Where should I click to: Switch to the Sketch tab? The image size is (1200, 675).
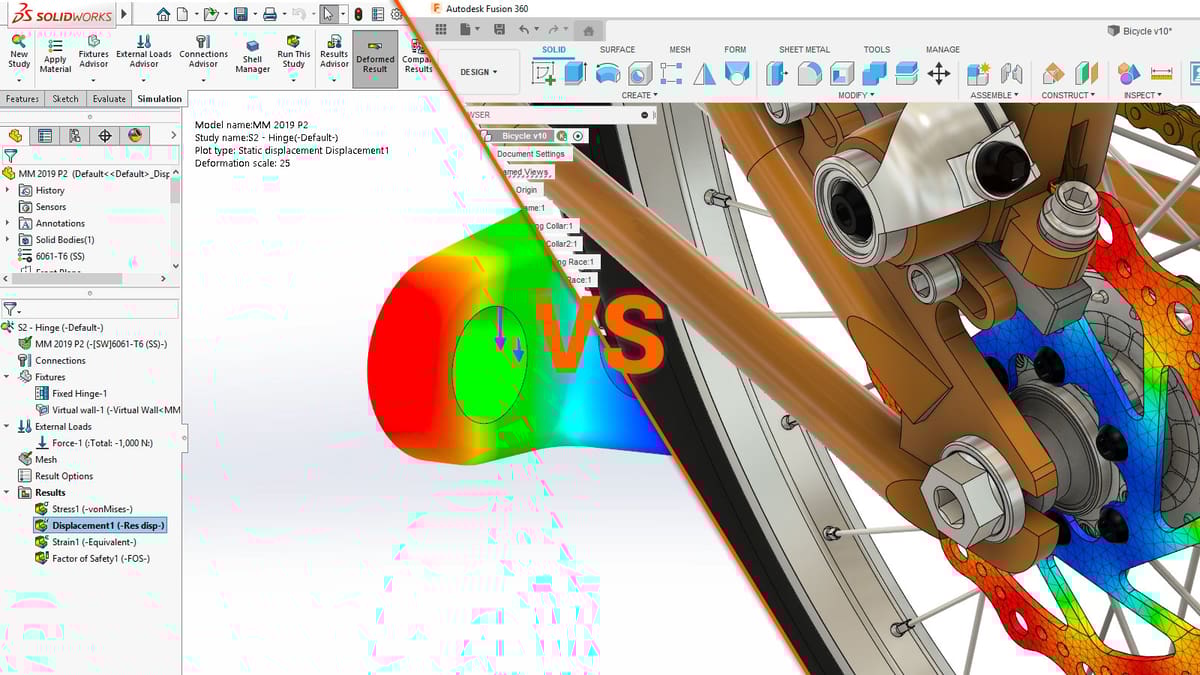coord(66,99)
